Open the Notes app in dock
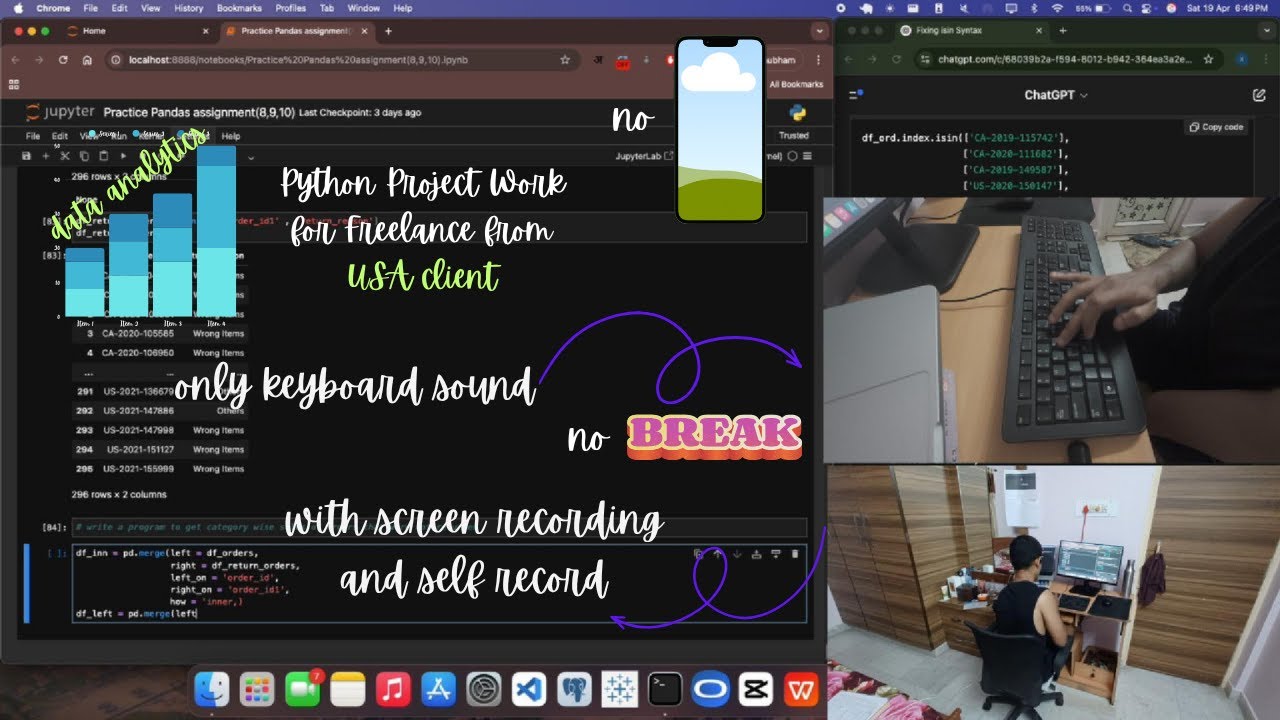1280x720 pixels. 348,689
